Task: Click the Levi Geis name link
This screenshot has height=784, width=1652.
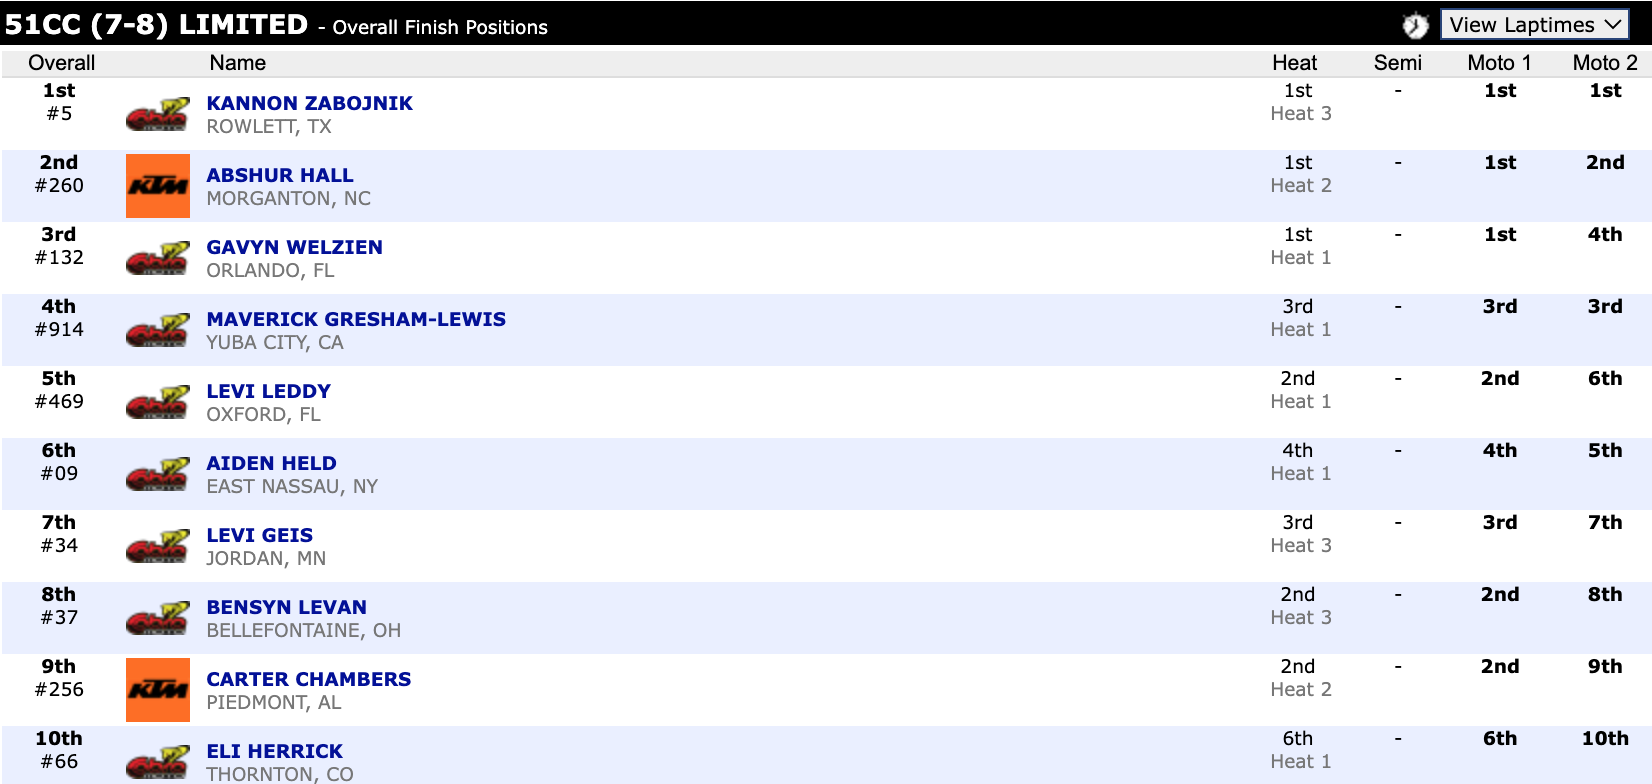Action: pos(259,535)
